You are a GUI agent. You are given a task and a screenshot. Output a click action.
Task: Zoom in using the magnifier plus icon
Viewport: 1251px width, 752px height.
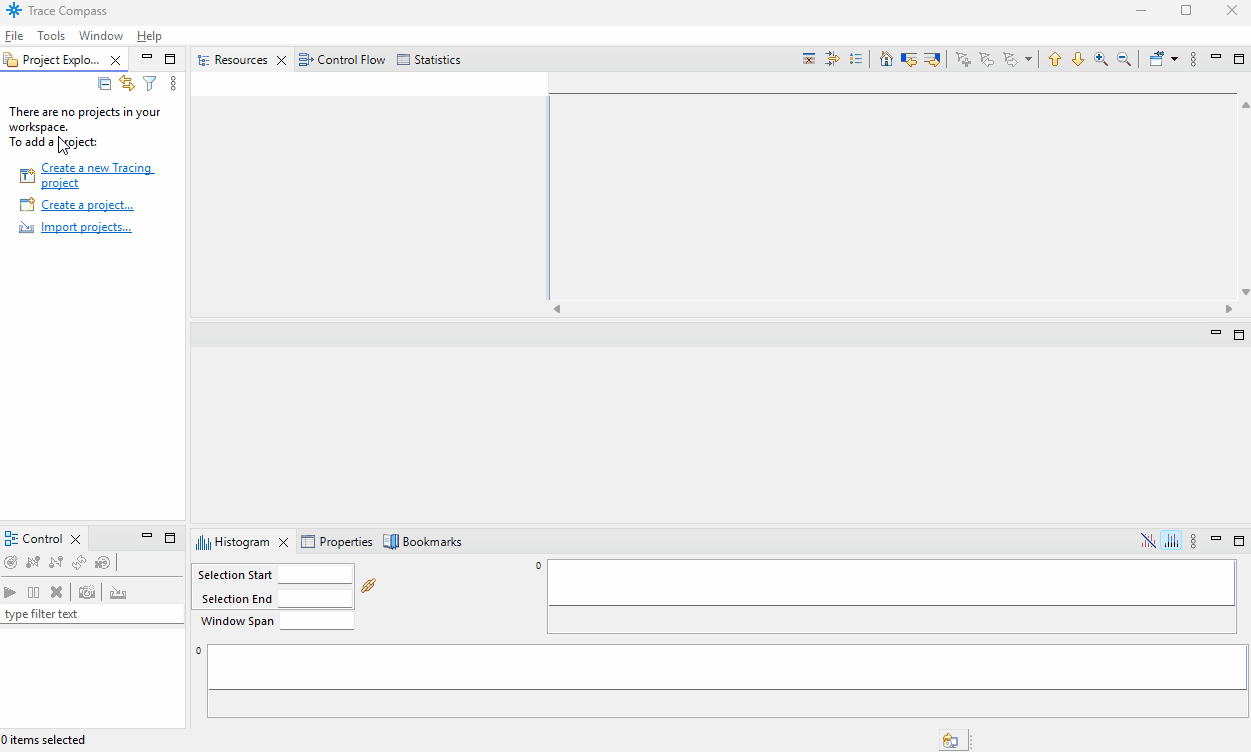tap(1101, 60)
